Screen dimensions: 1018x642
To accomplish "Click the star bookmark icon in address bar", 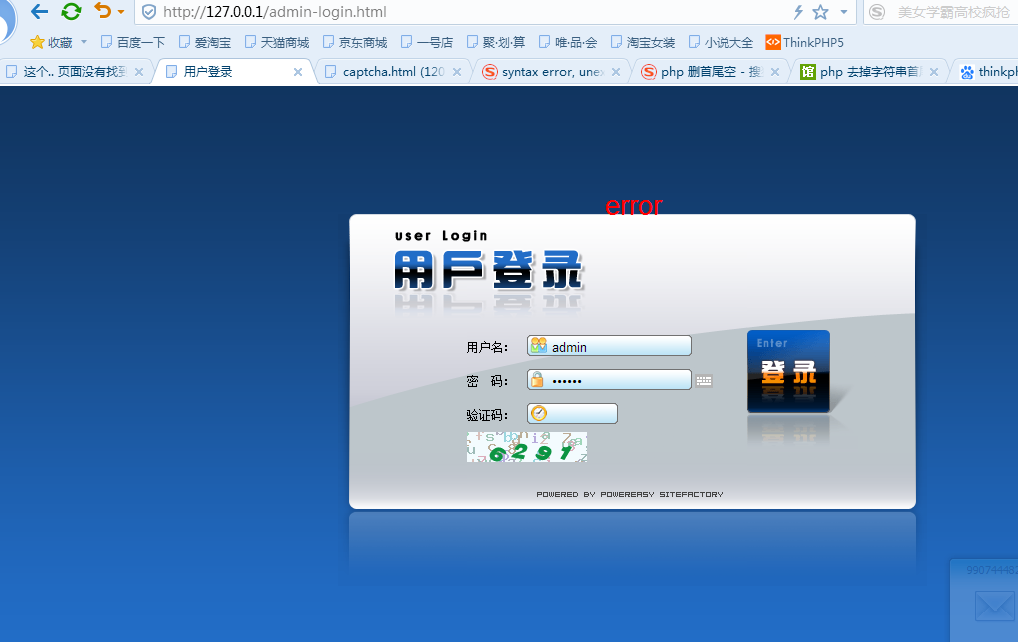I will pos(820,12).
